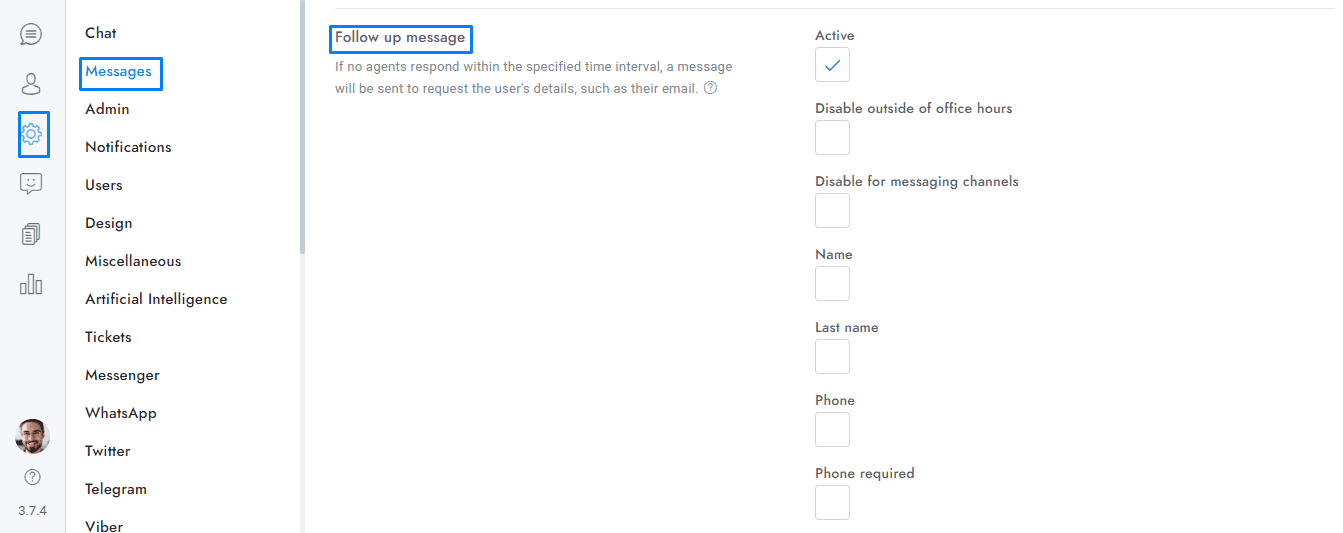Enable Disable for messaging channels checkbox

(832, 211)
